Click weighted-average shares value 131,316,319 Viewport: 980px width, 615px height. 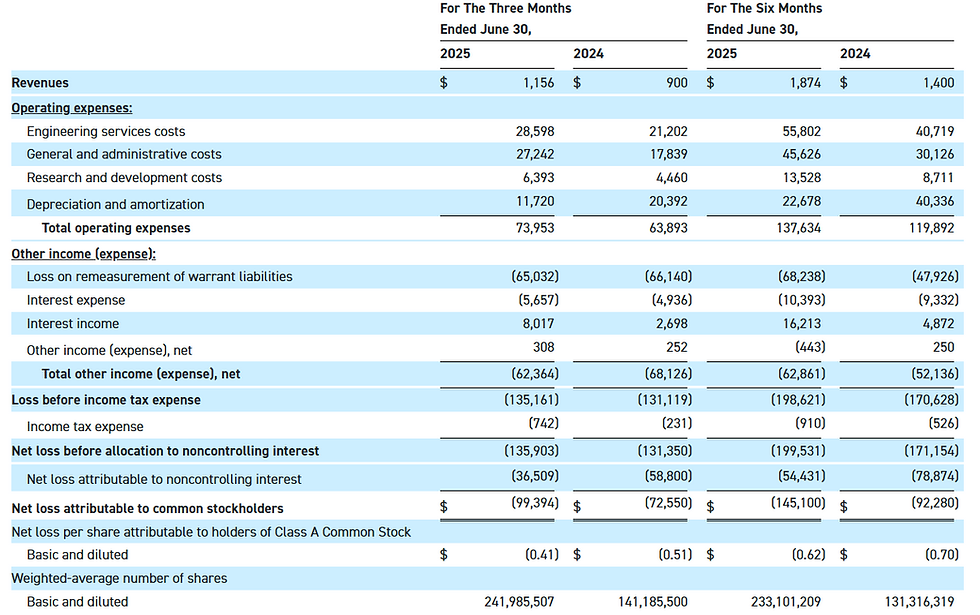[x=919, y=602]
